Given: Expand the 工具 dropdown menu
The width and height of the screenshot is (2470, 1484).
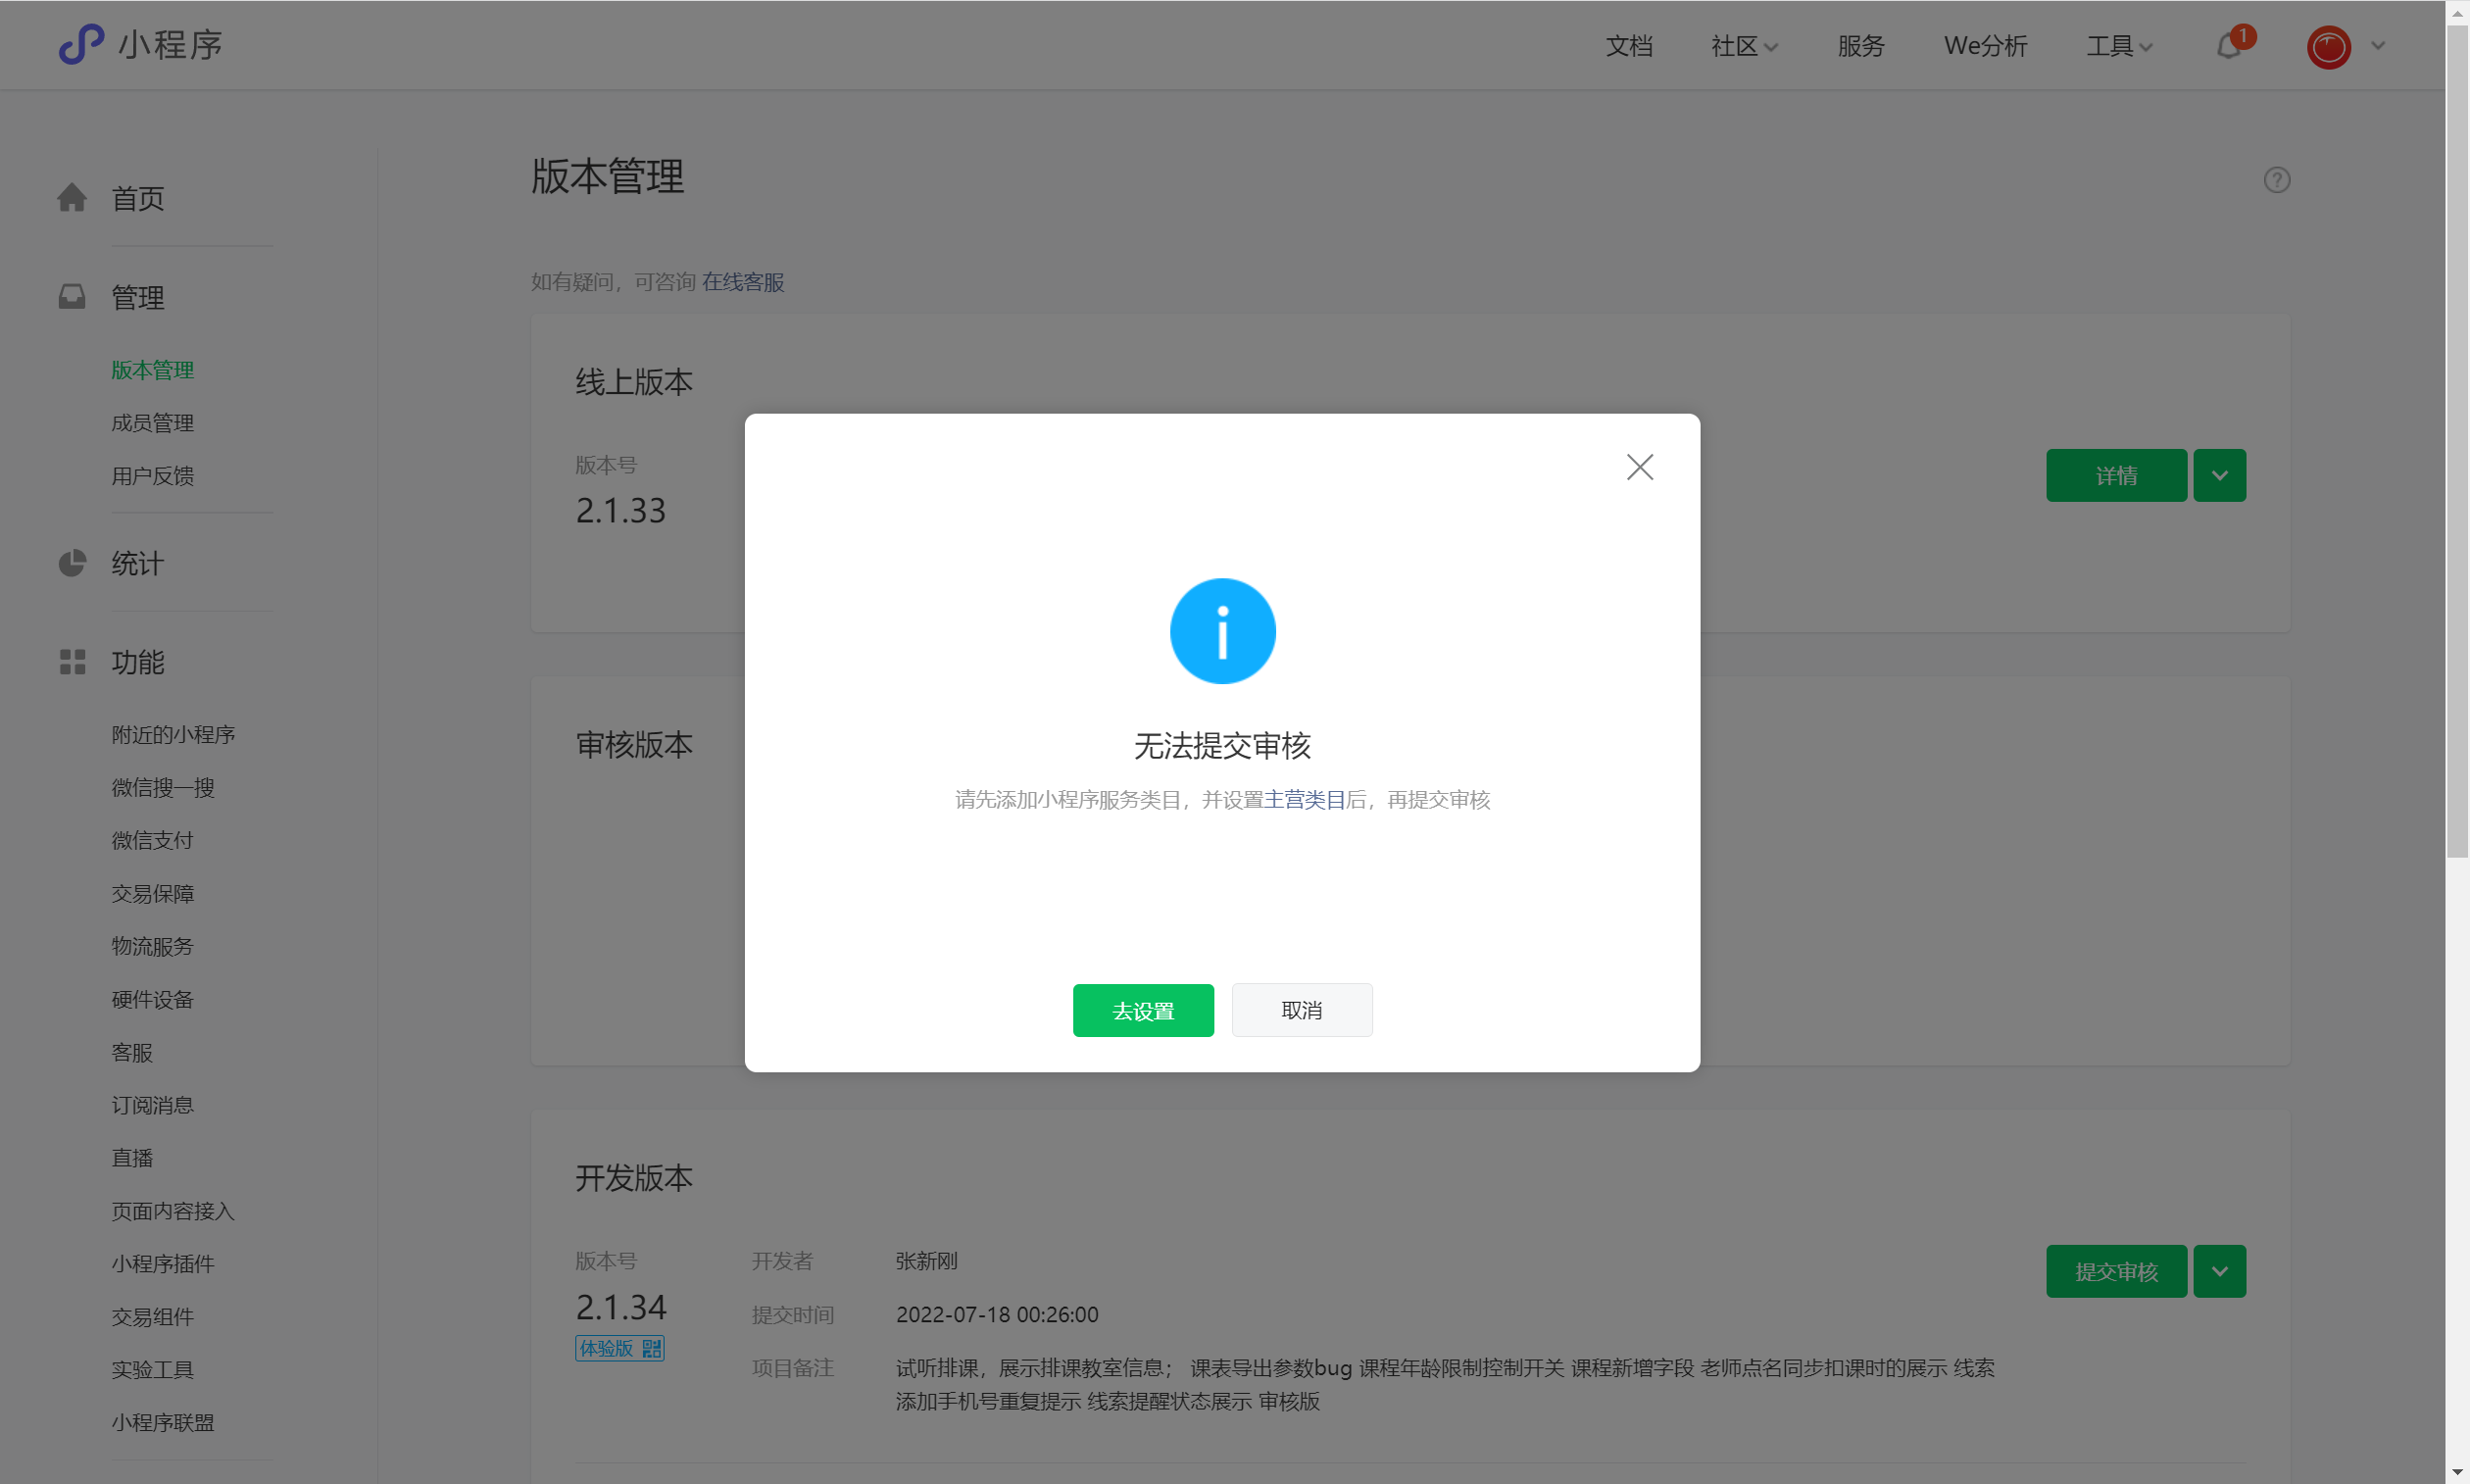Looking at the screenshot, I should [2118, 46].
